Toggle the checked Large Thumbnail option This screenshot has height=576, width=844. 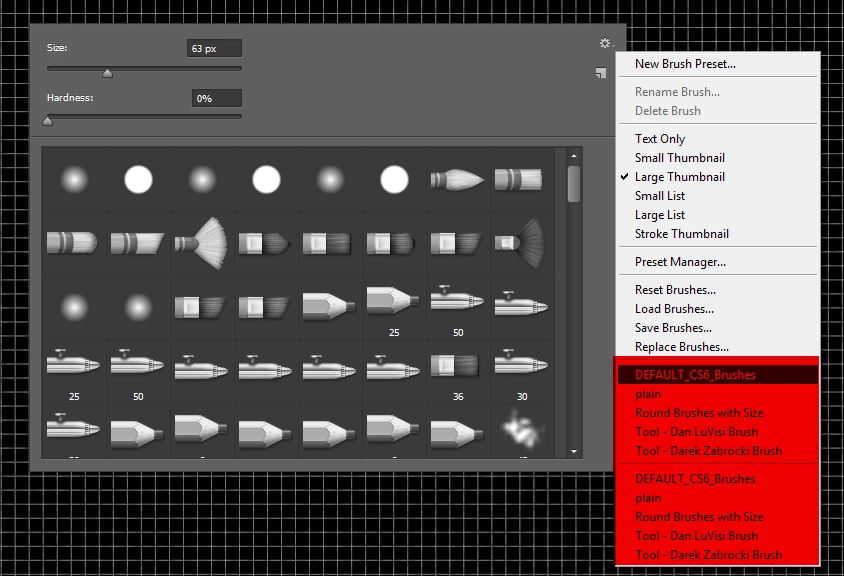(x=680, y=177)
